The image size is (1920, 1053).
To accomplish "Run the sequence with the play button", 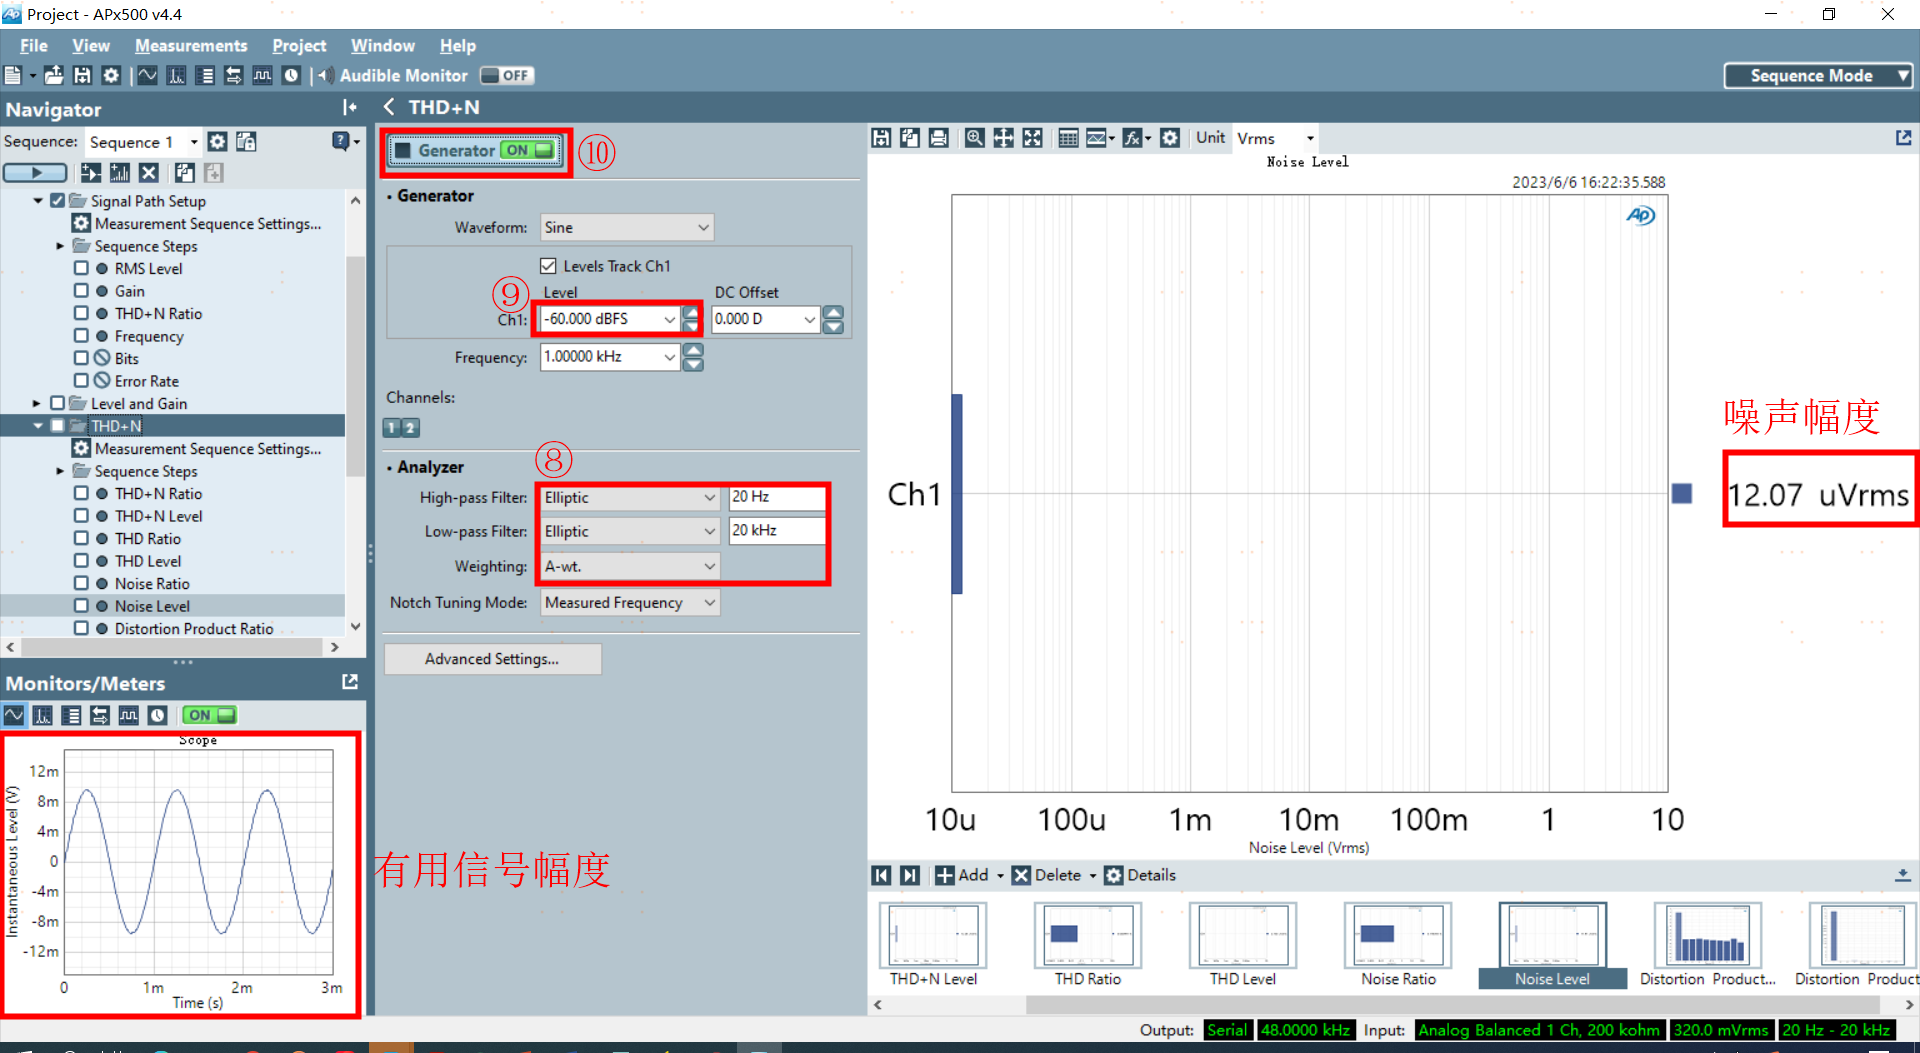I will 35,173.
